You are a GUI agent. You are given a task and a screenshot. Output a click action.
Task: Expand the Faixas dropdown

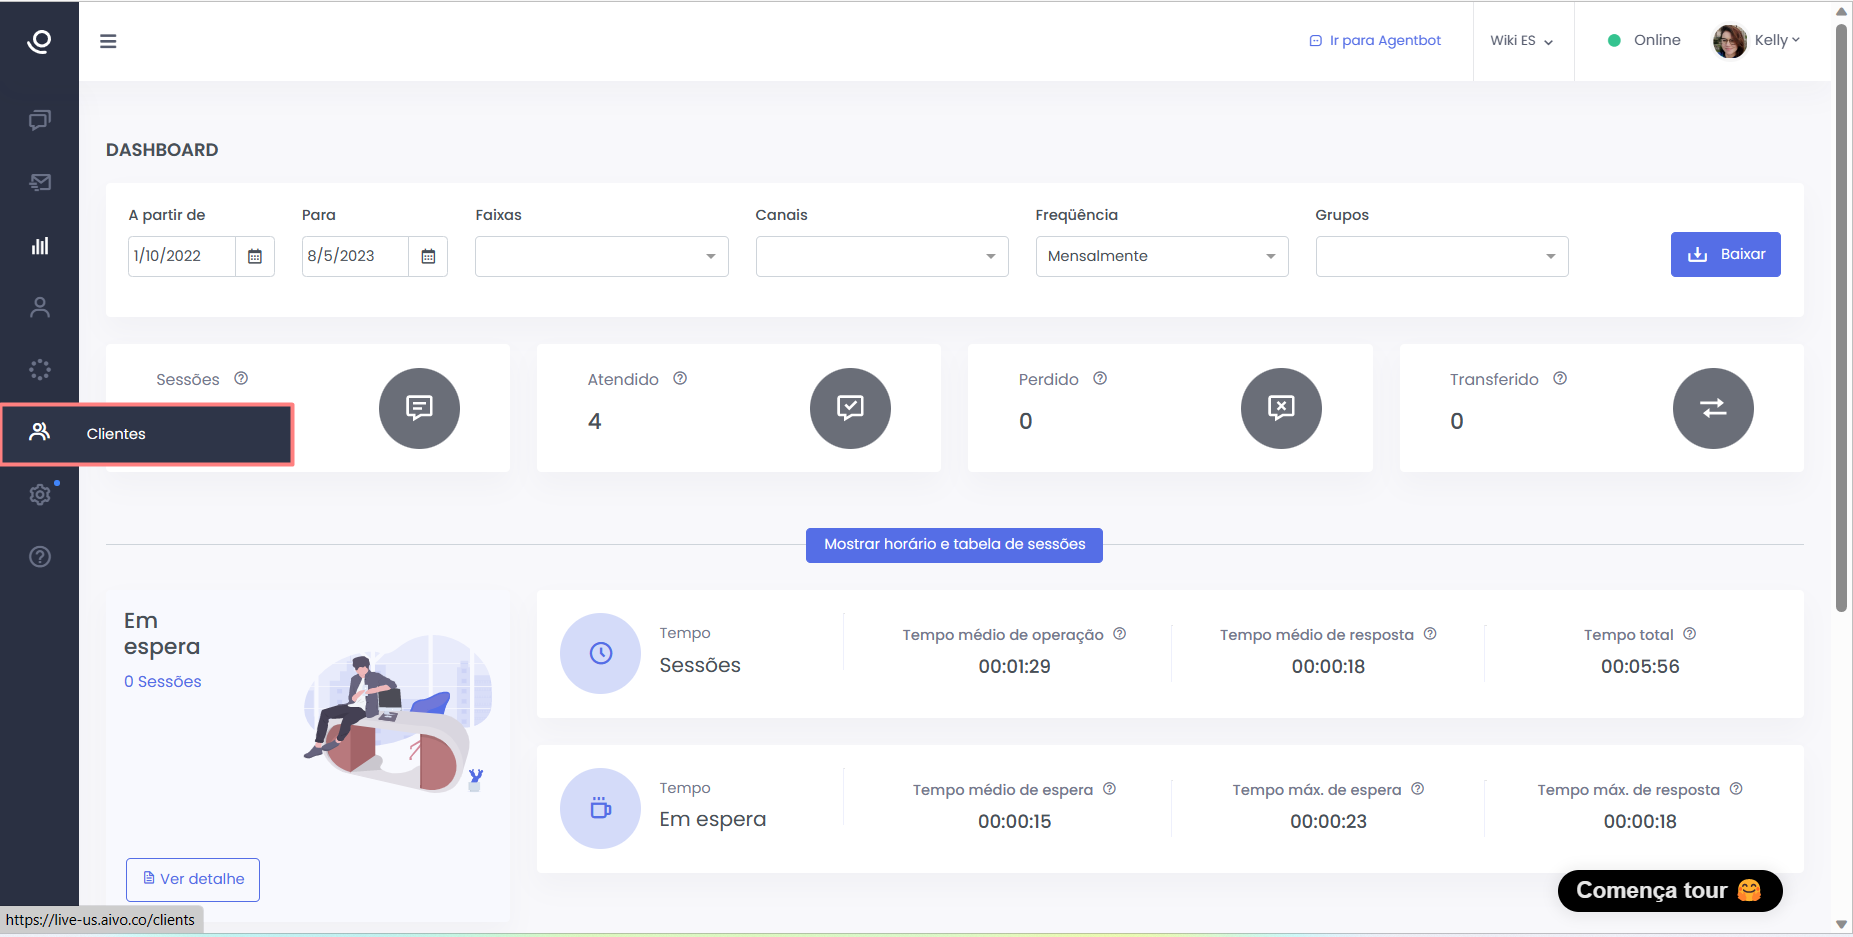pos(601,257)
